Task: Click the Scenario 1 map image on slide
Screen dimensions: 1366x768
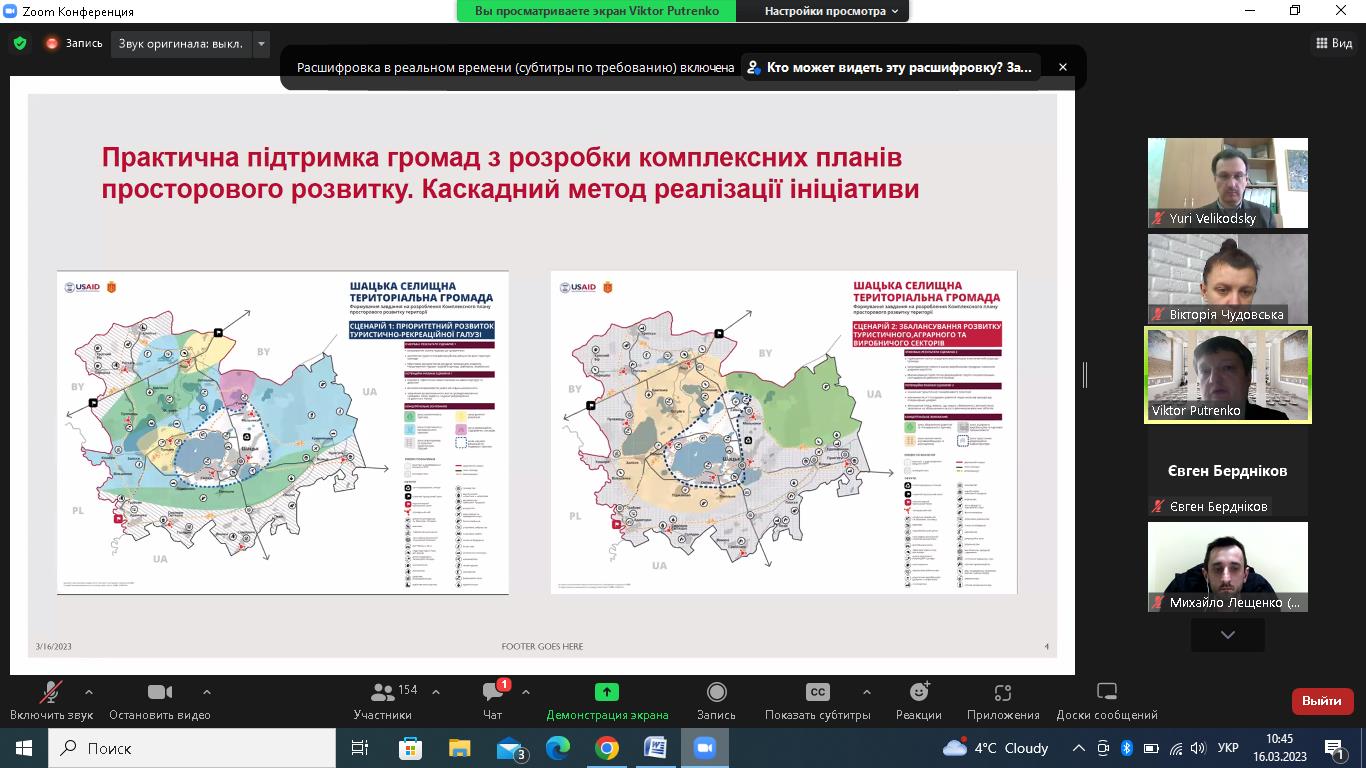Action: pyautogui.click(x=283, y=432)
